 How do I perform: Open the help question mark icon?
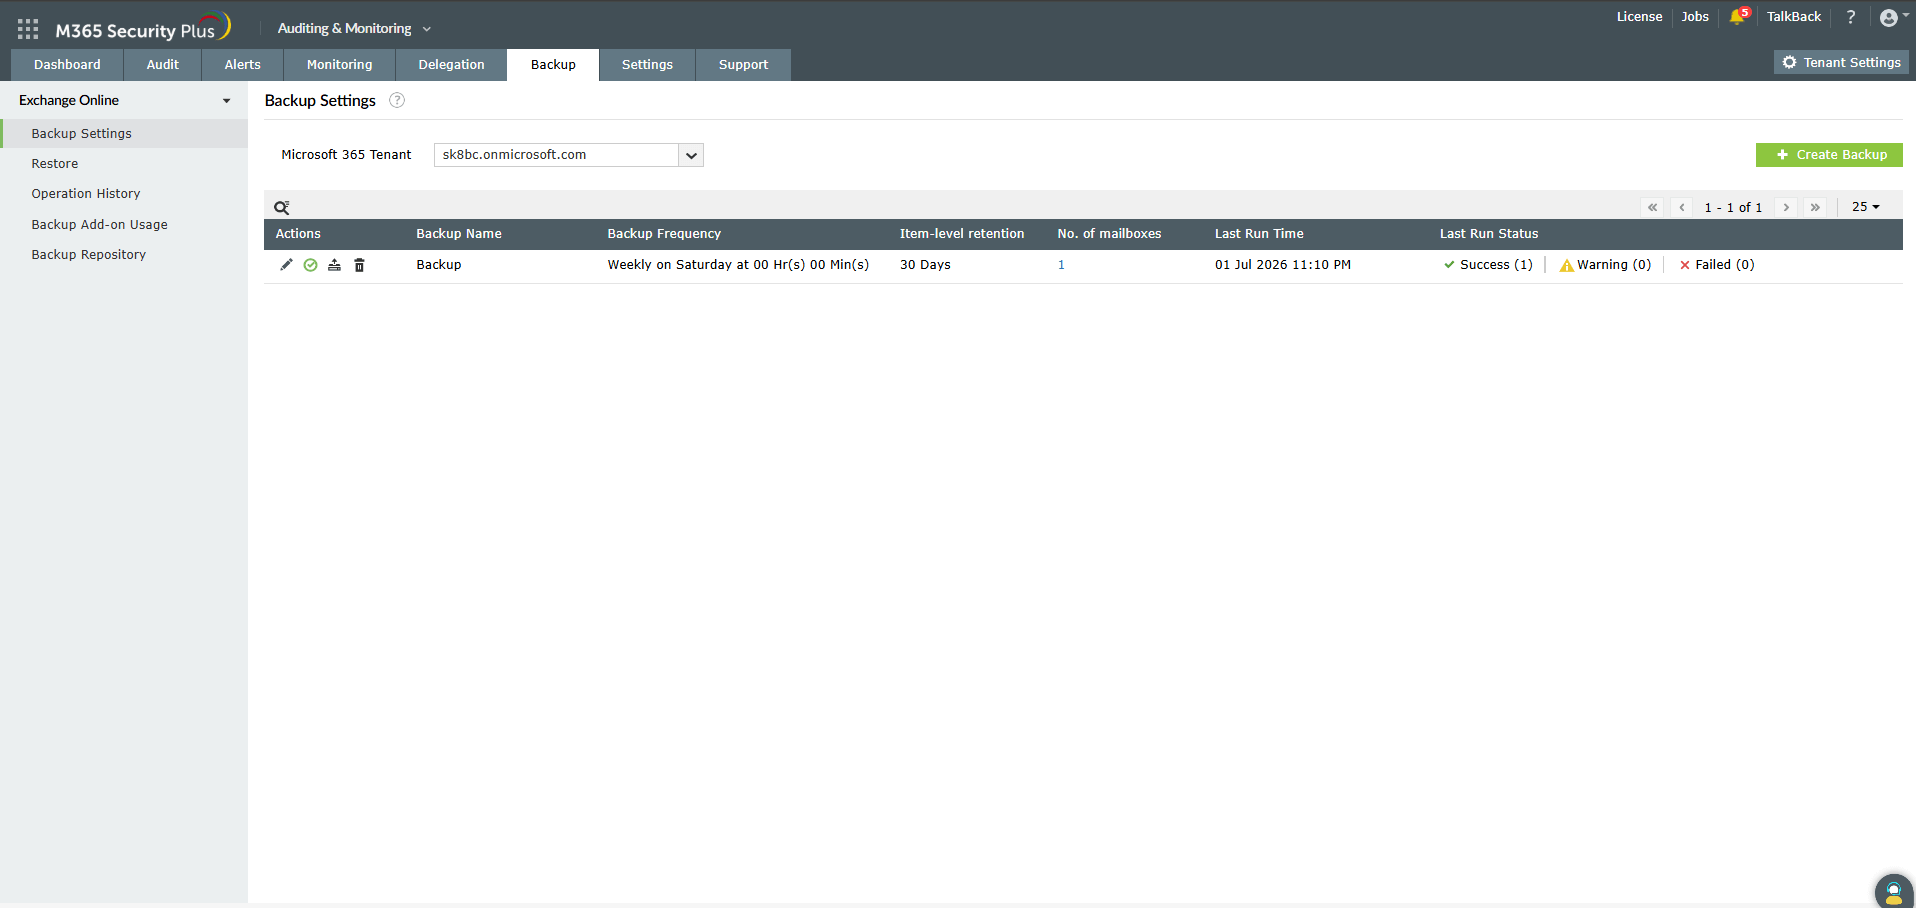point(1851,17)
